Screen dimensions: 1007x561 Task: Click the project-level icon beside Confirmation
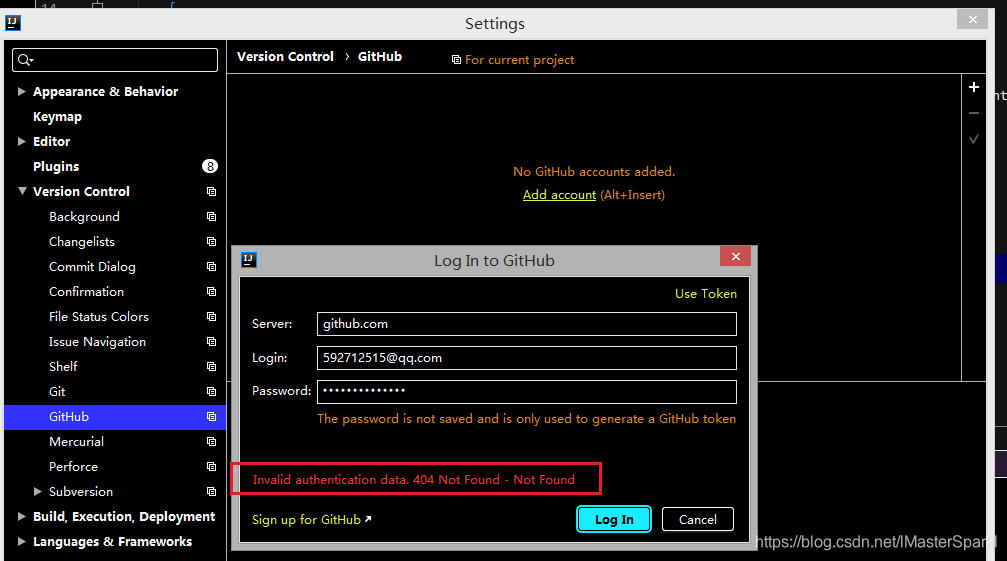(x=211, y=291)
